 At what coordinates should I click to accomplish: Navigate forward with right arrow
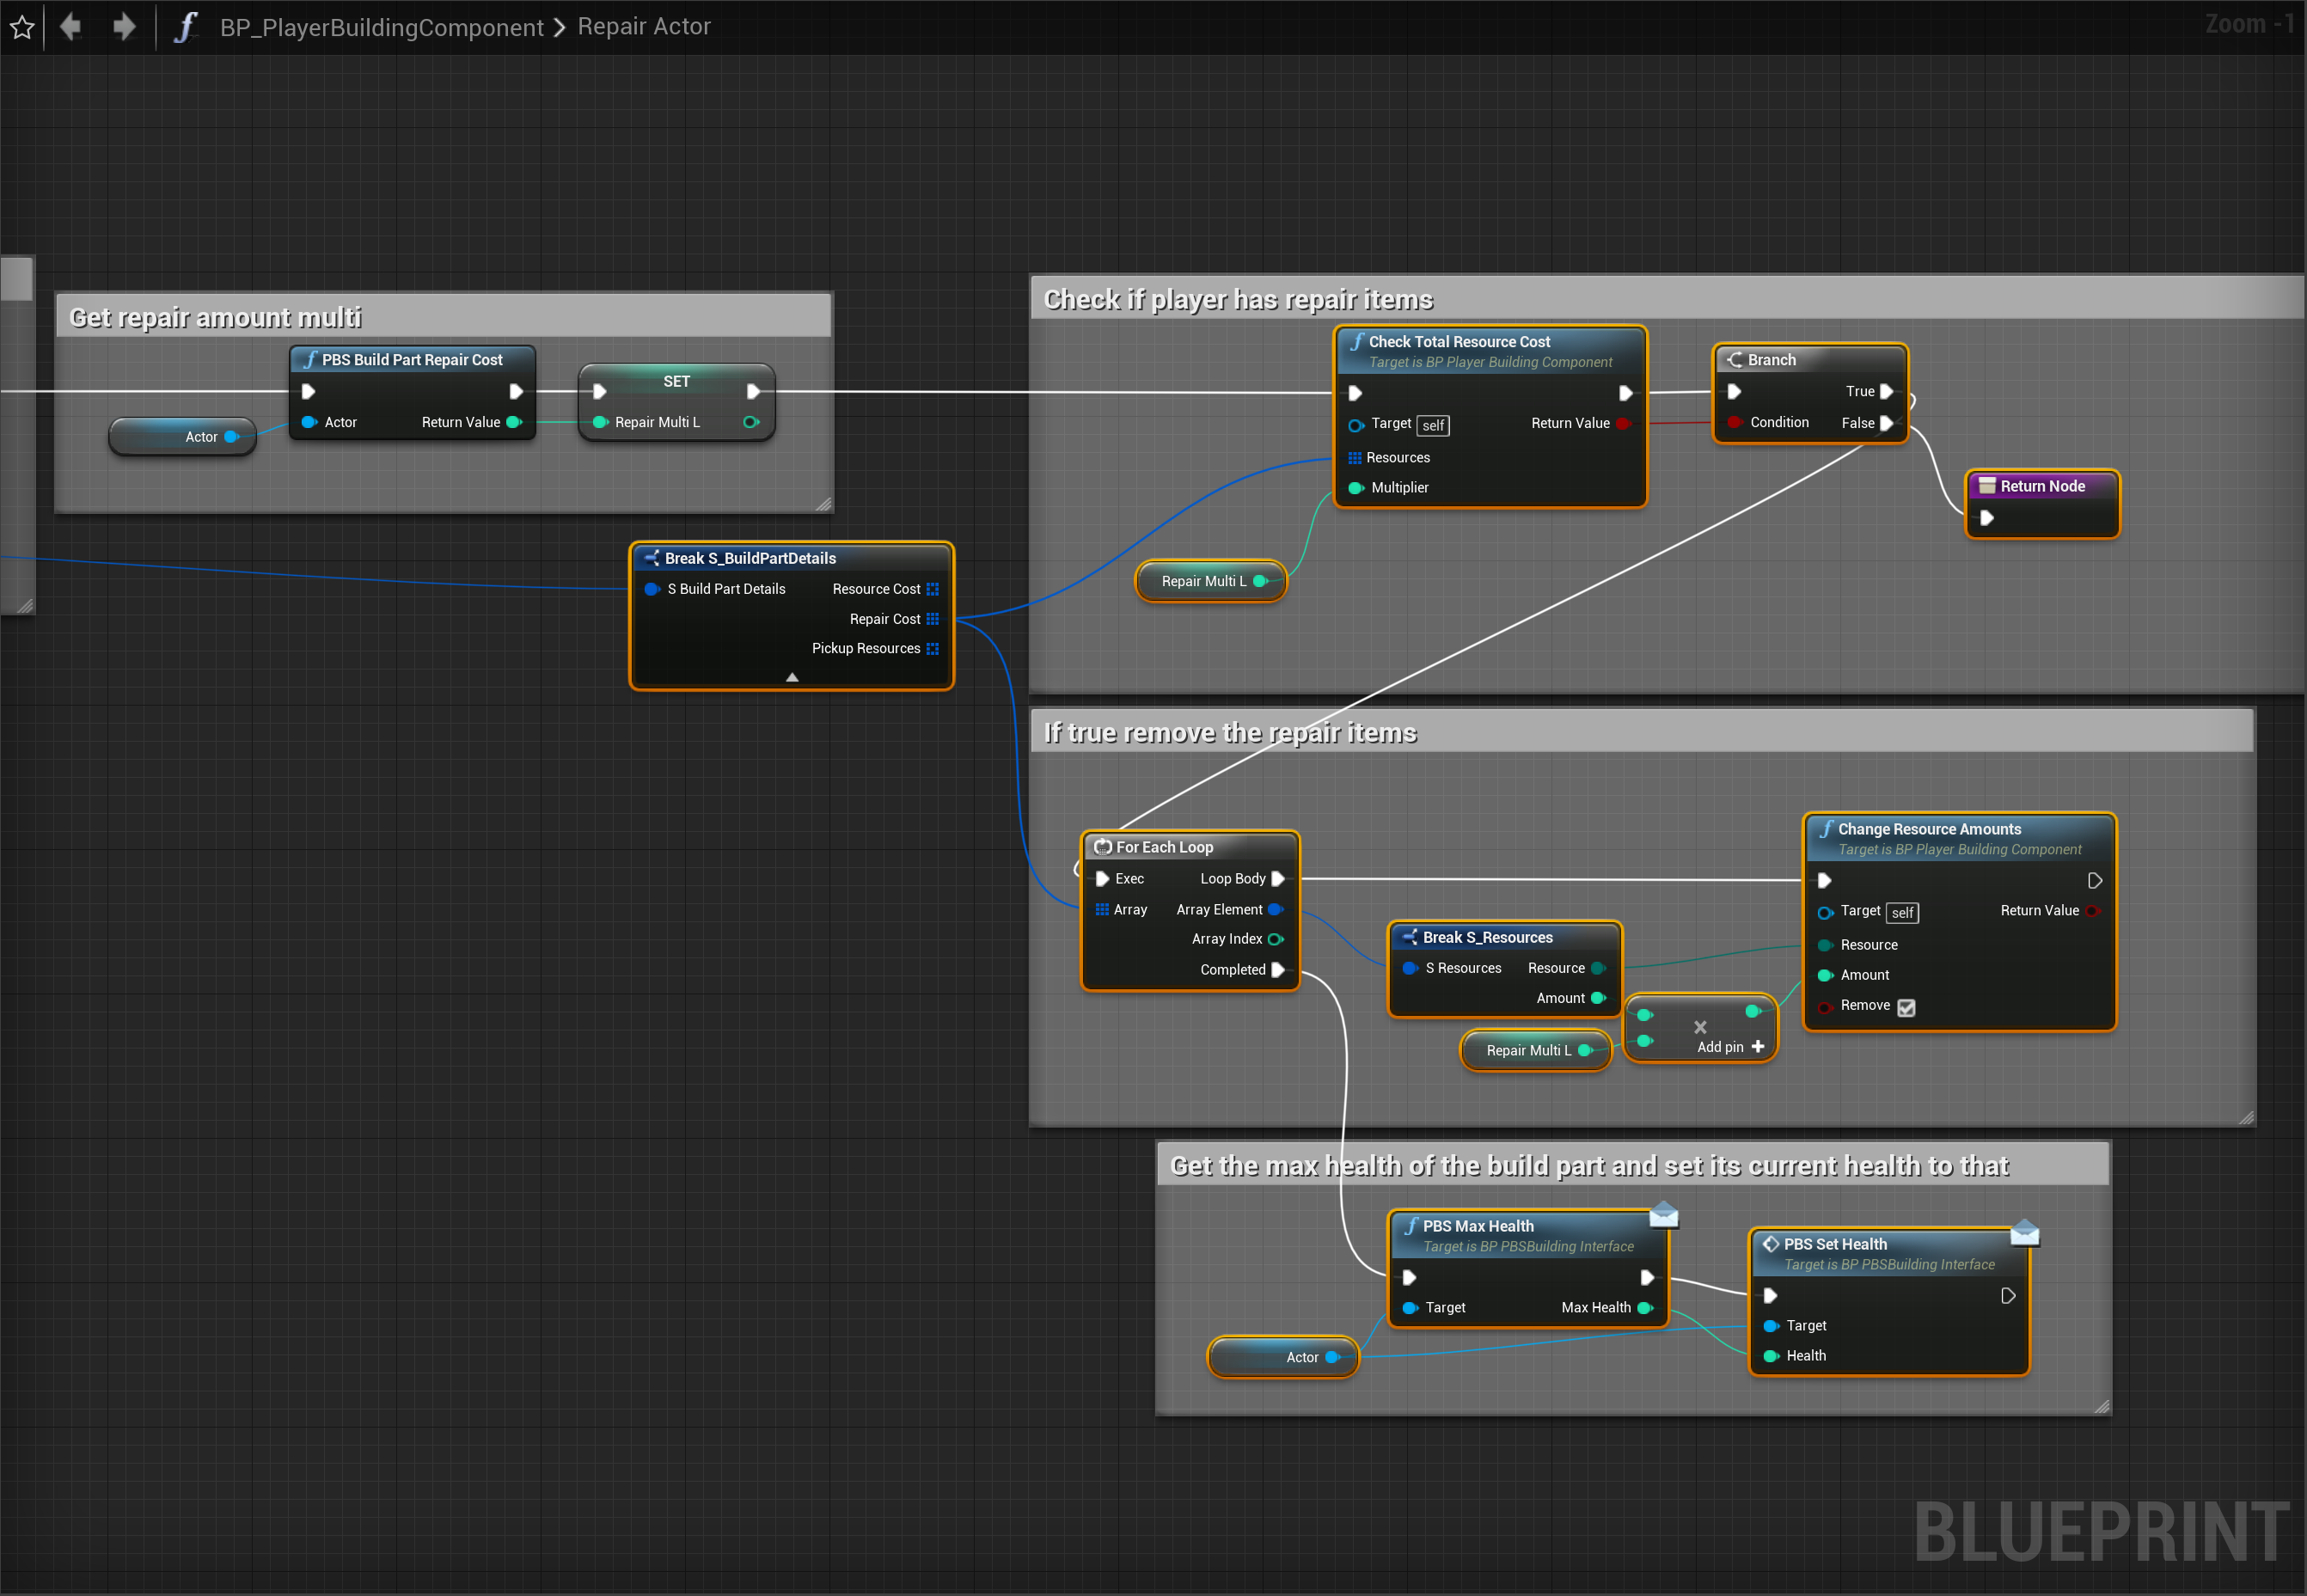coord(124,26)
